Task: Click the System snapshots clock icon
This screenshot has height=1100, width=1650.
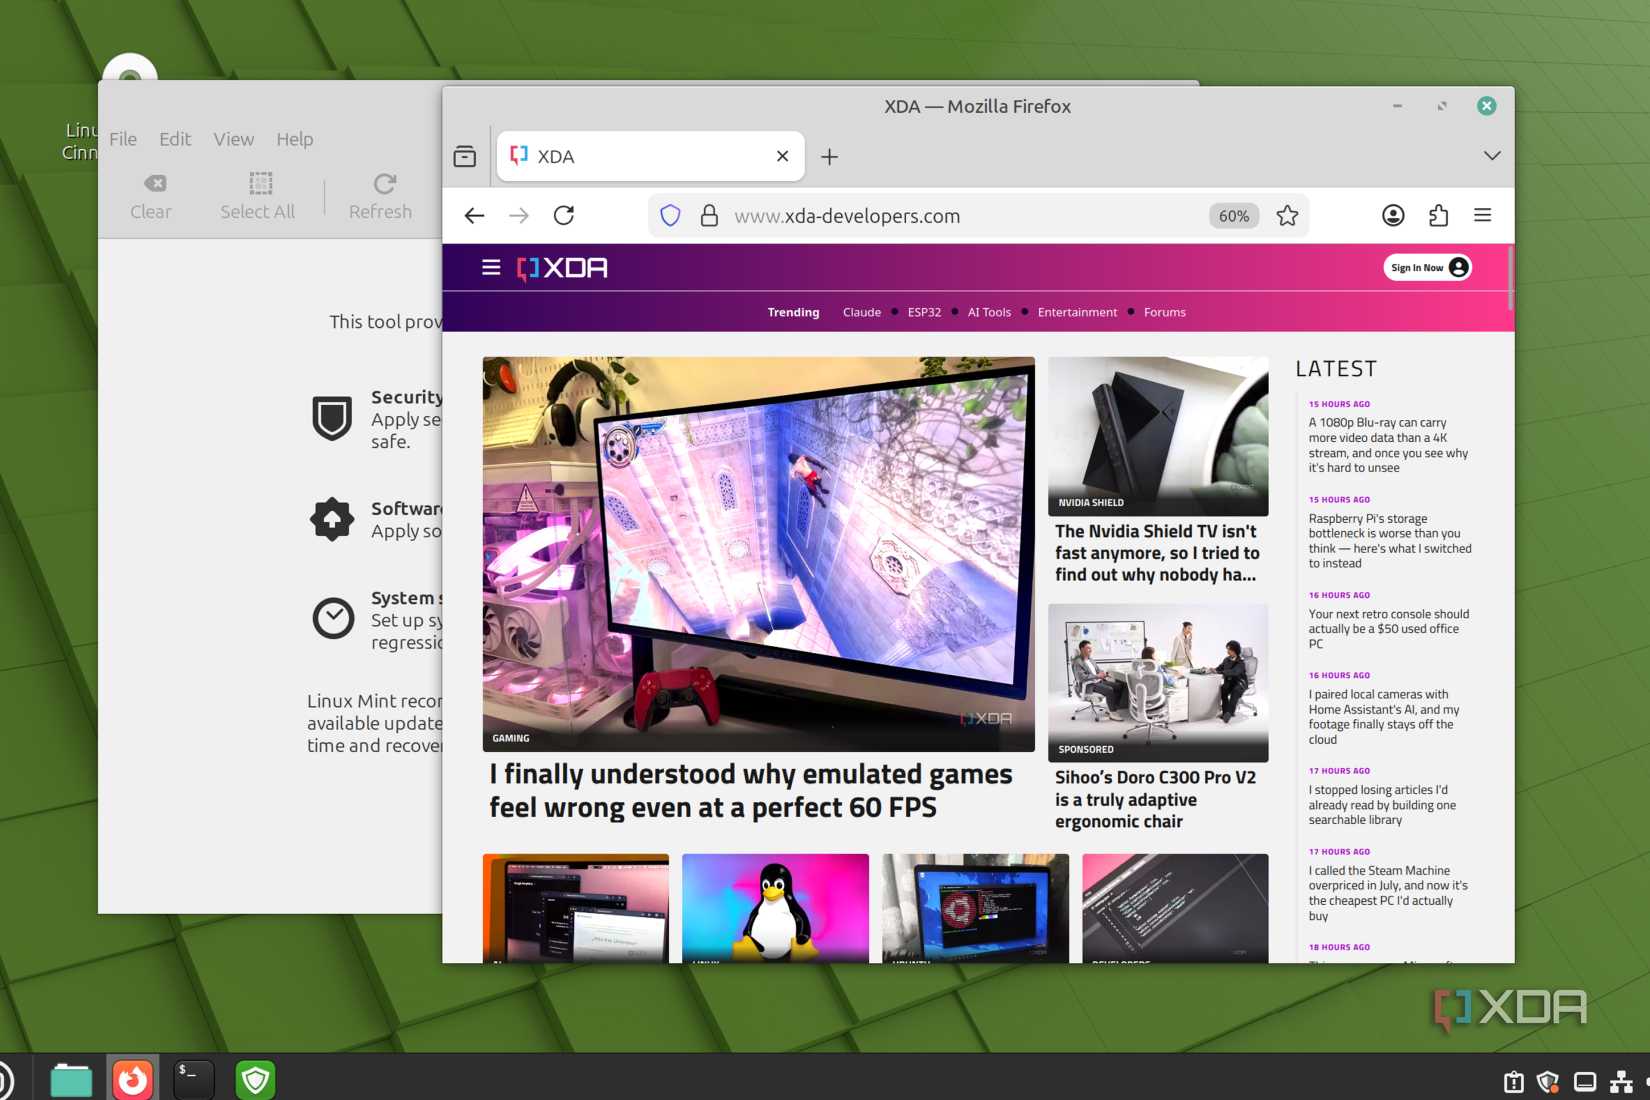Action: 333,618
